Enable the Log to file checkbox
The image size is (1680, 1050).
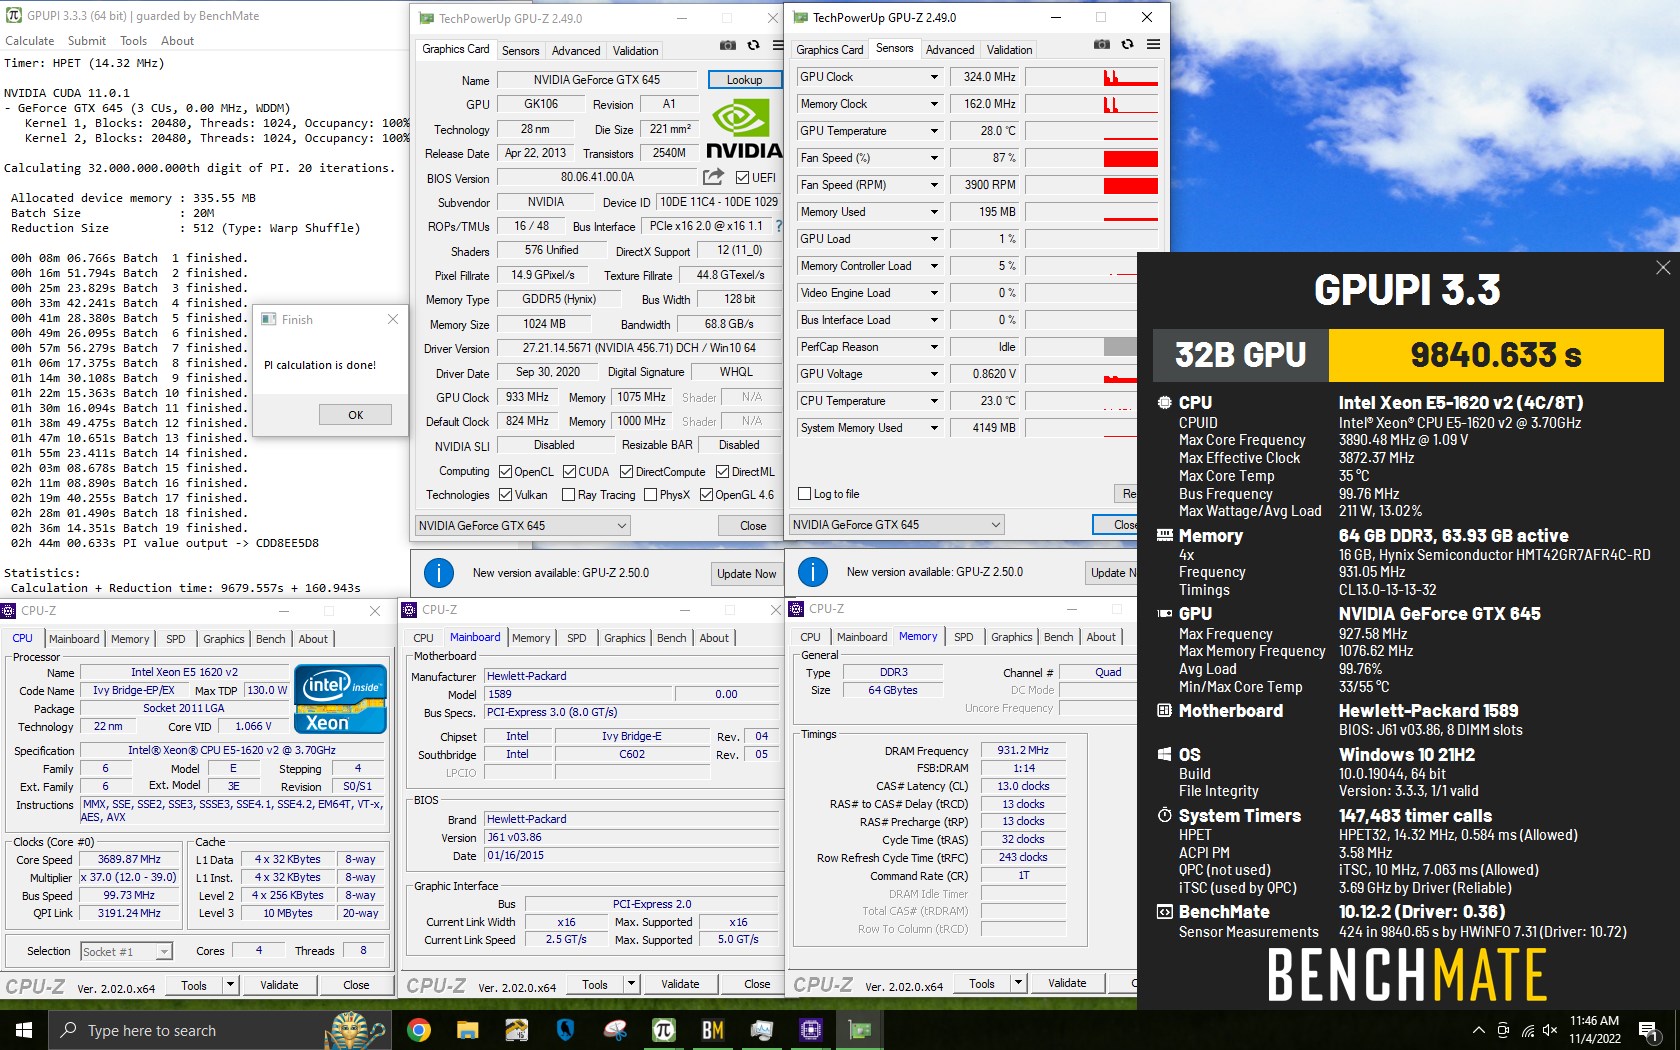click(x=804, y=494)
